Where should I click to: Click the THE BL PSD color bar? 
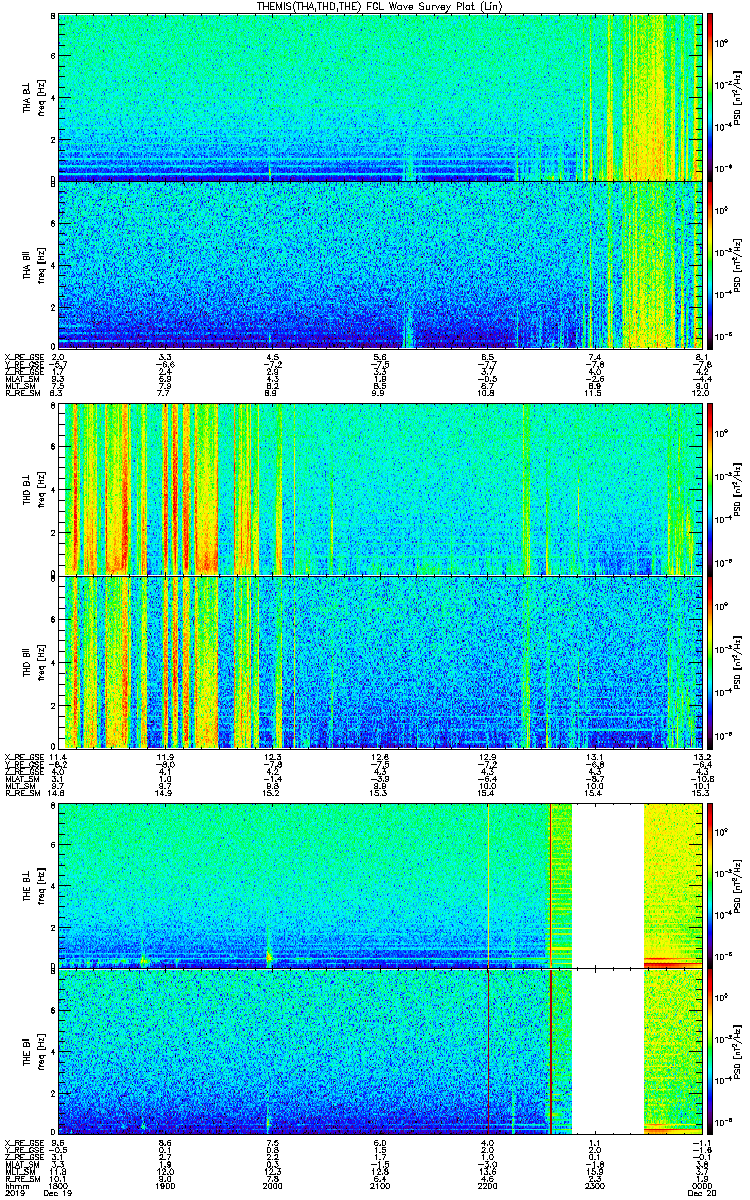coord(710,885)
